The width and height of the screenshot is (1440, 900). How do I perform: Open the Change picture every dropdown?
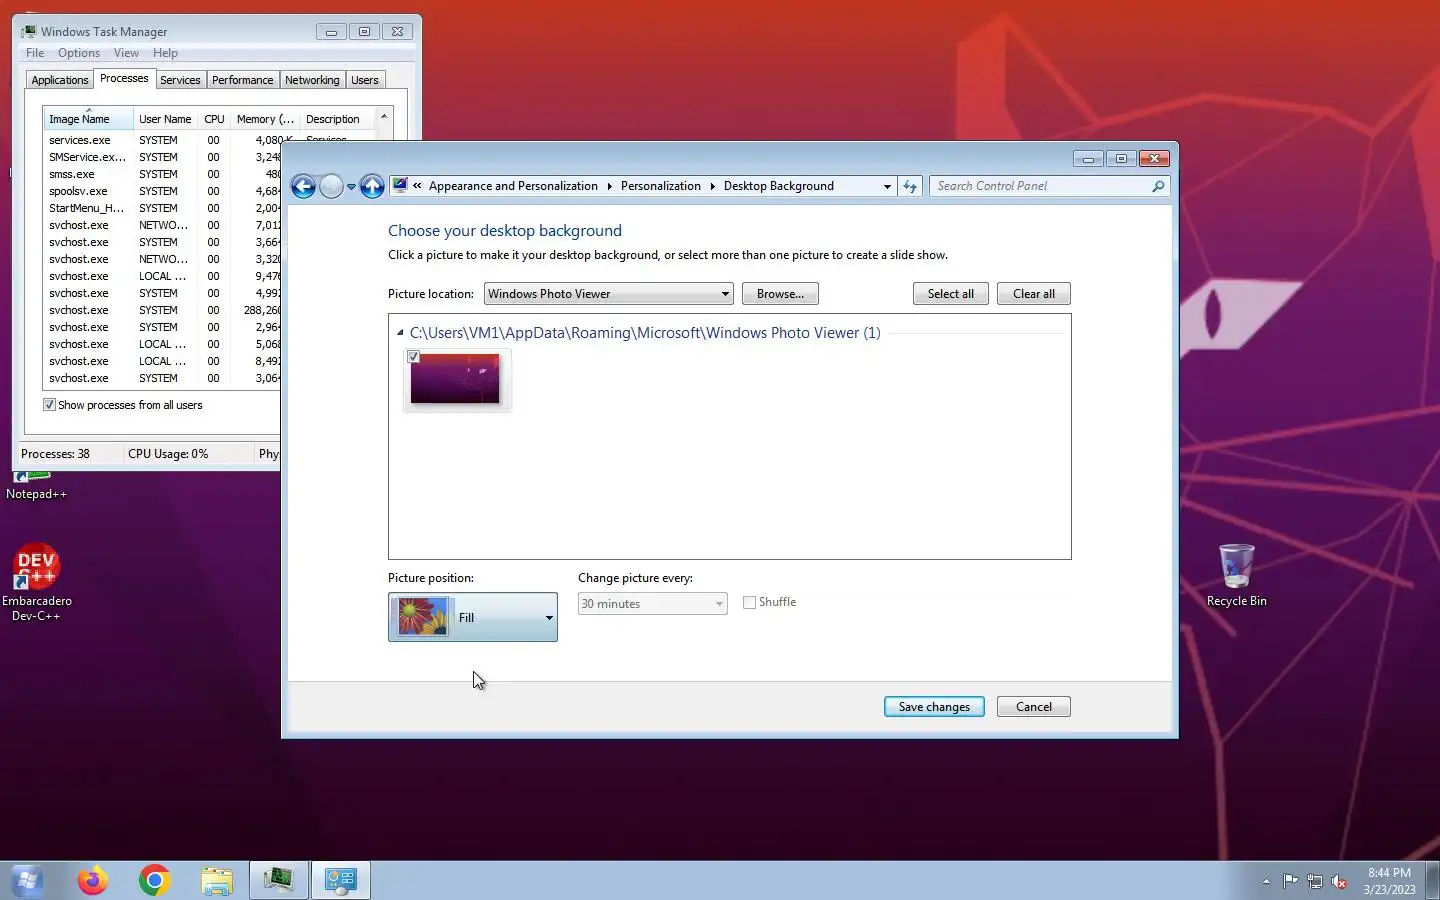click(x=652, y=604)
